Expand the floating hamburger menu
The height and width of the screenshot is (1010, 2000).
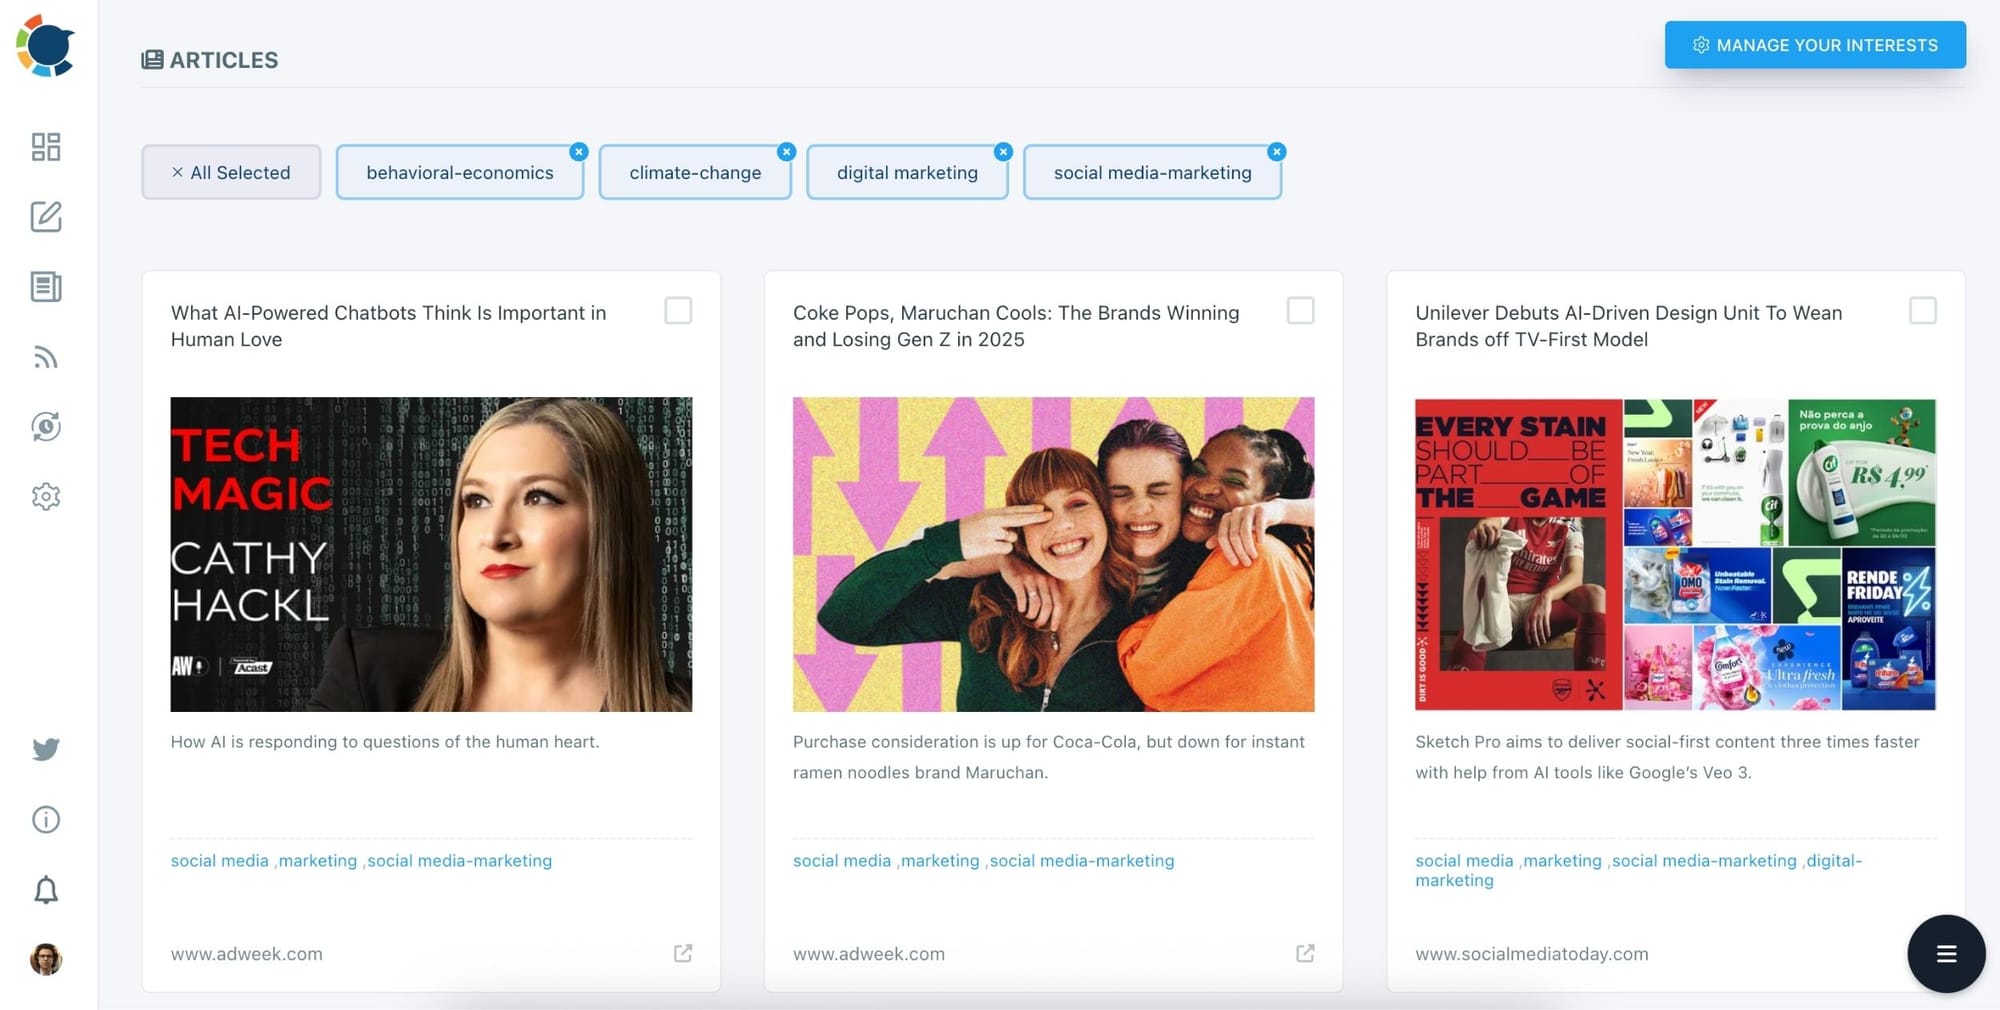(x=1945, y=953)
